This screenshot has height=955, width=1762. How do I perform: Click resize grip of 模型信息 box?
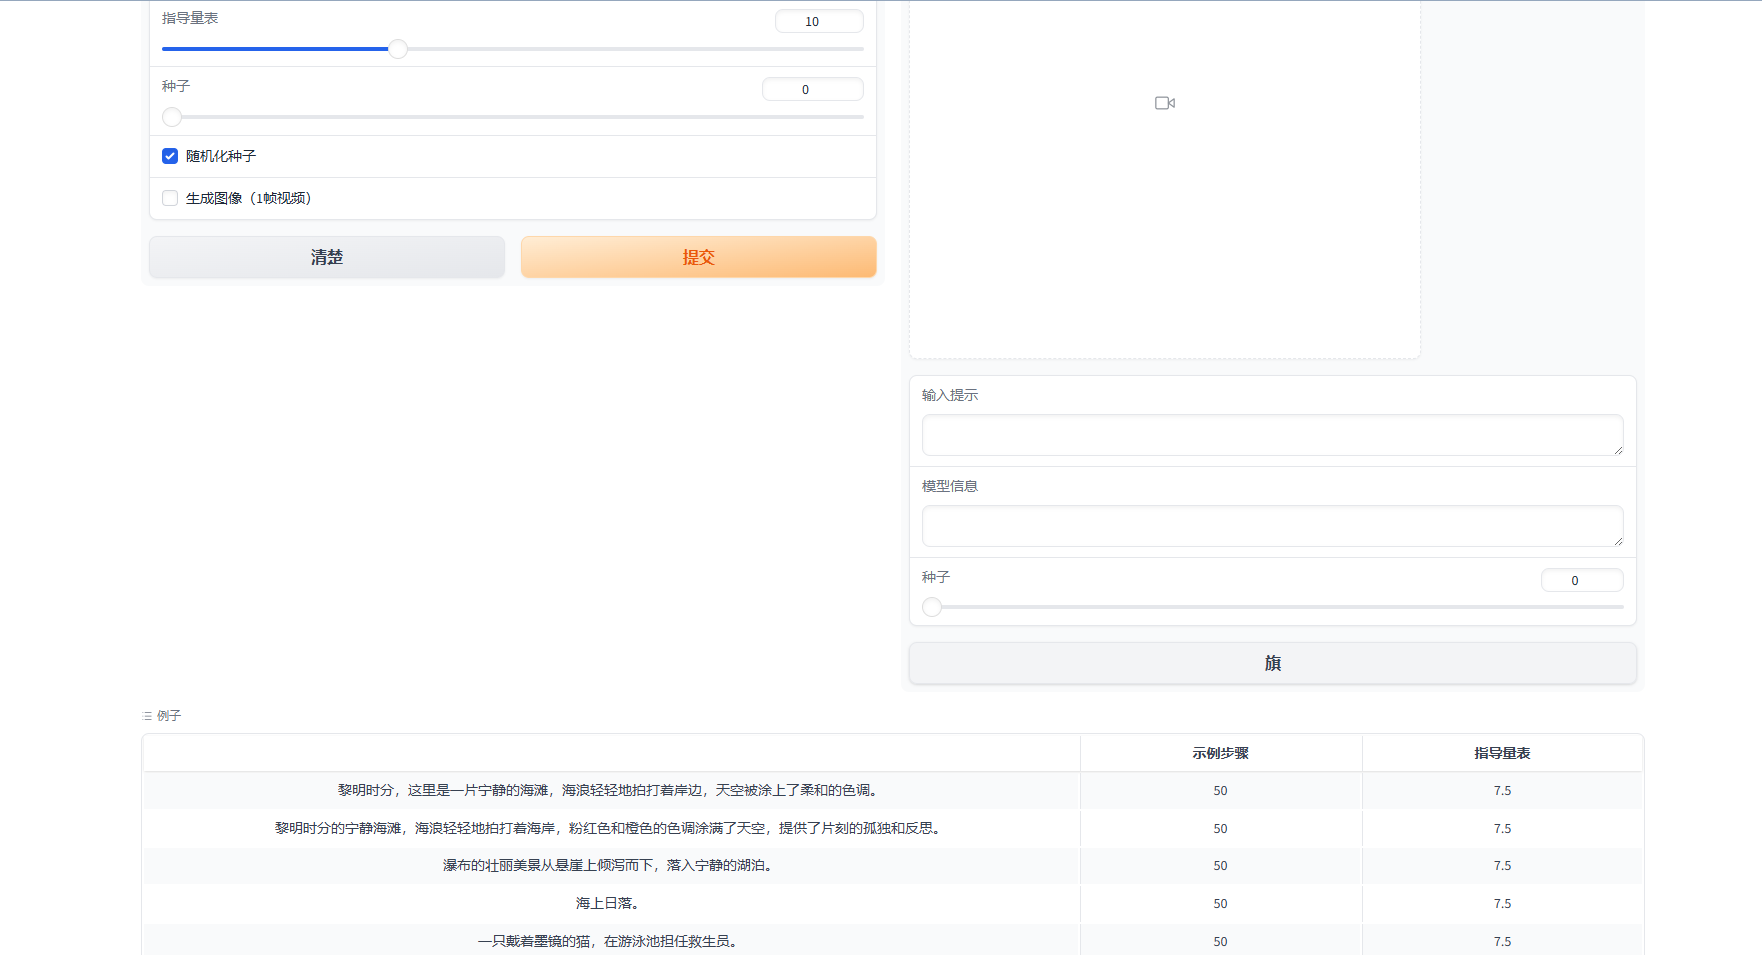click(1617, 540)
